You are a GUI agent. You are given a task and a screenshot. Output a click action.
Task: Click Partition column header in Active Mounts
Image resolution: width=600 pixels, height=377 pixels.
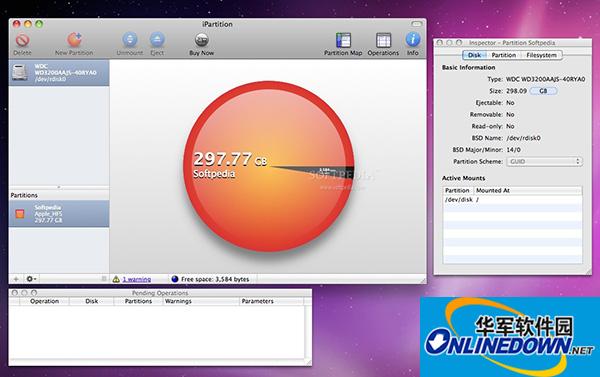click(x=458, y=190)
